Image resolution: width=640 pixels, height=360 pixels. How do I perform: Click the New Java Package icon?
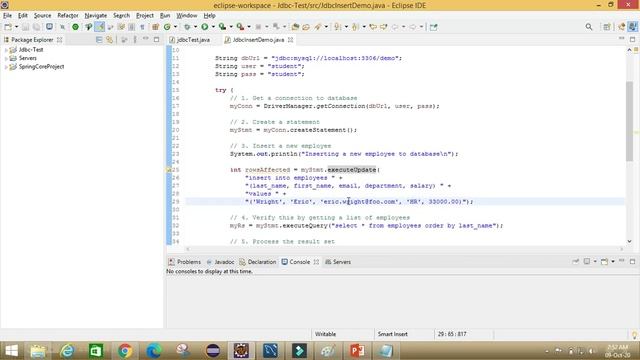155,27
